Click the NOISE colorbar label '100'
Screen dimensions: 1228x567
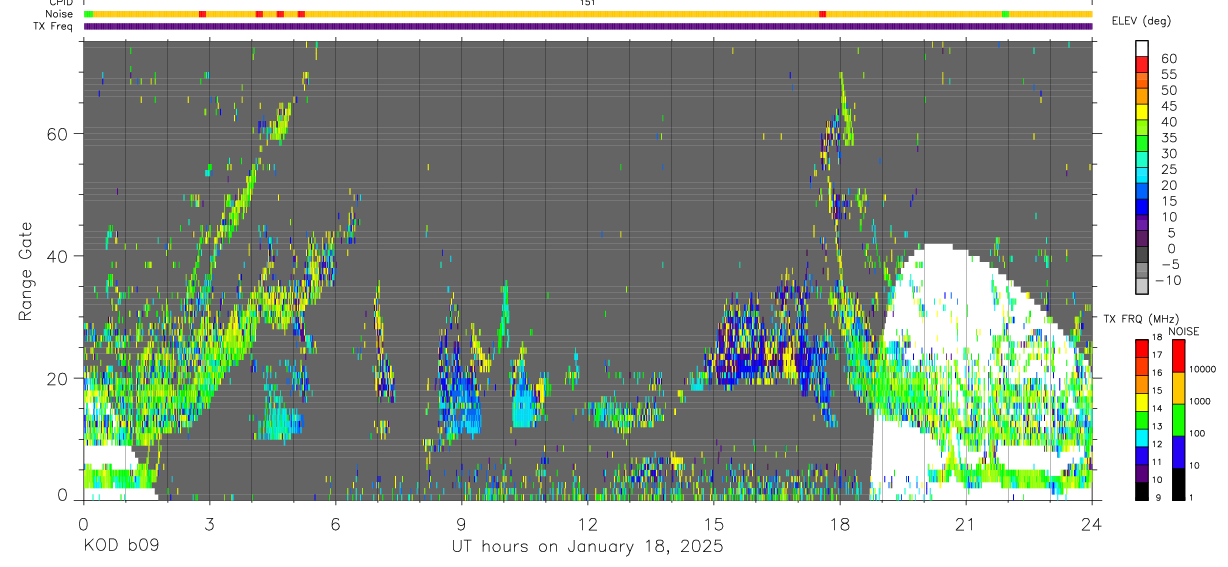[x=1197, y=433]
